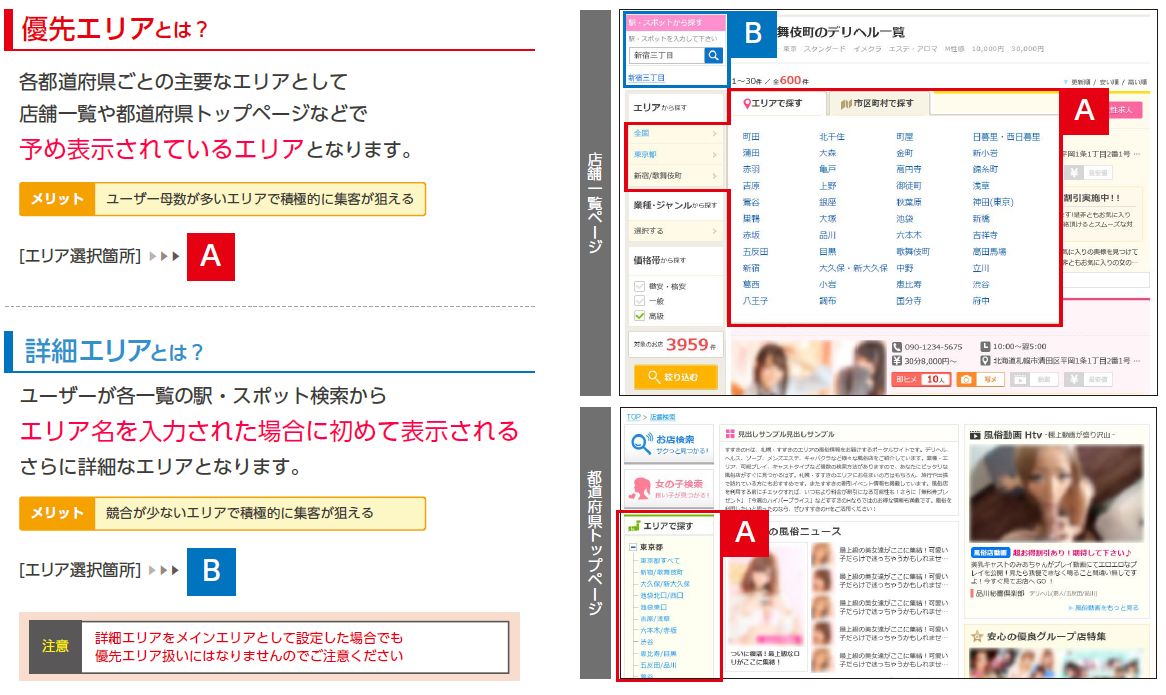Switch to the エリアで探す tab
Viewport: 1166px width, 695px height.
click(774, 104)
